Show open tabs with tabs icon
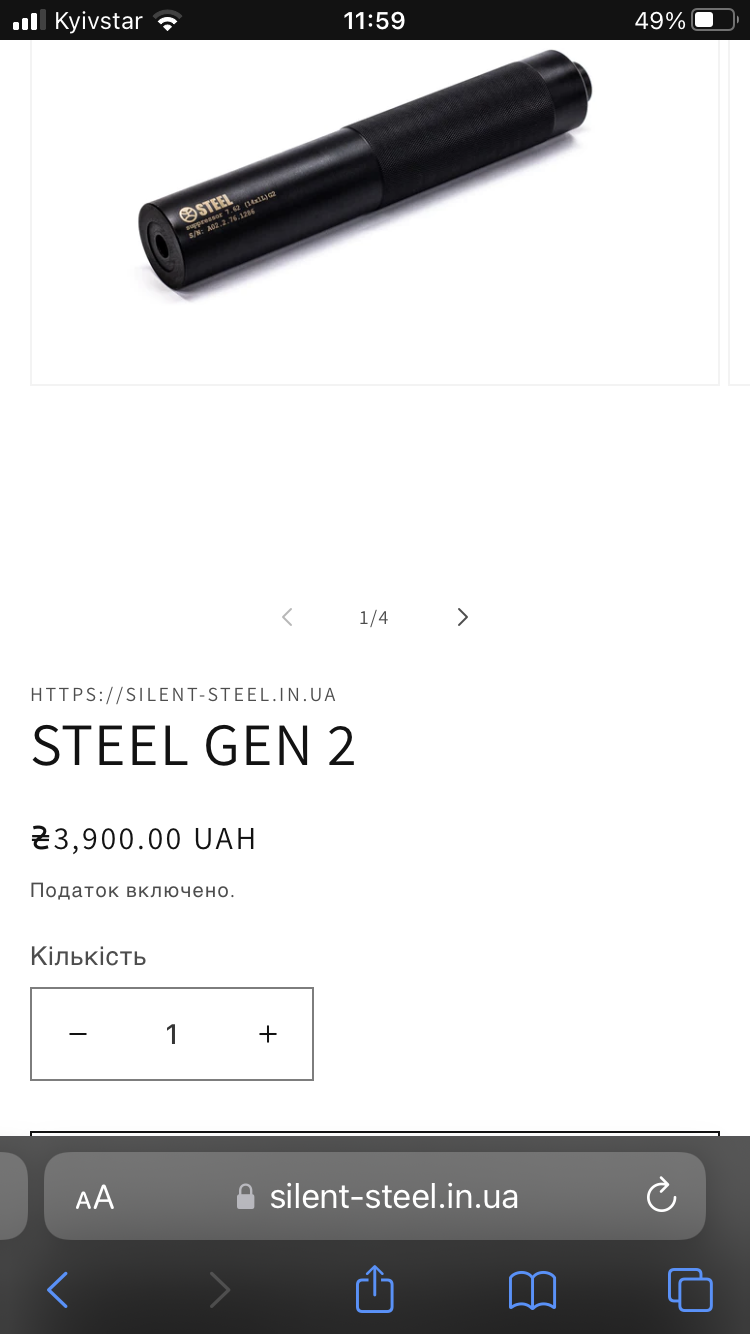The image size is (750, 1334). (690, 1289)
